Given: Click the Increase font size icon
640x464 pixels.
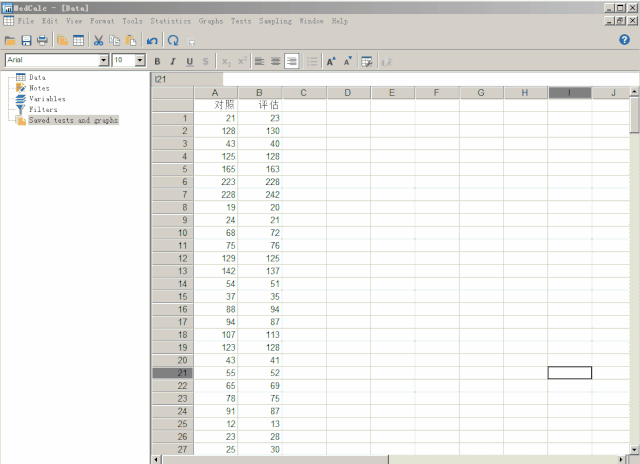Looking at the screenshot, I should point(331,61).
